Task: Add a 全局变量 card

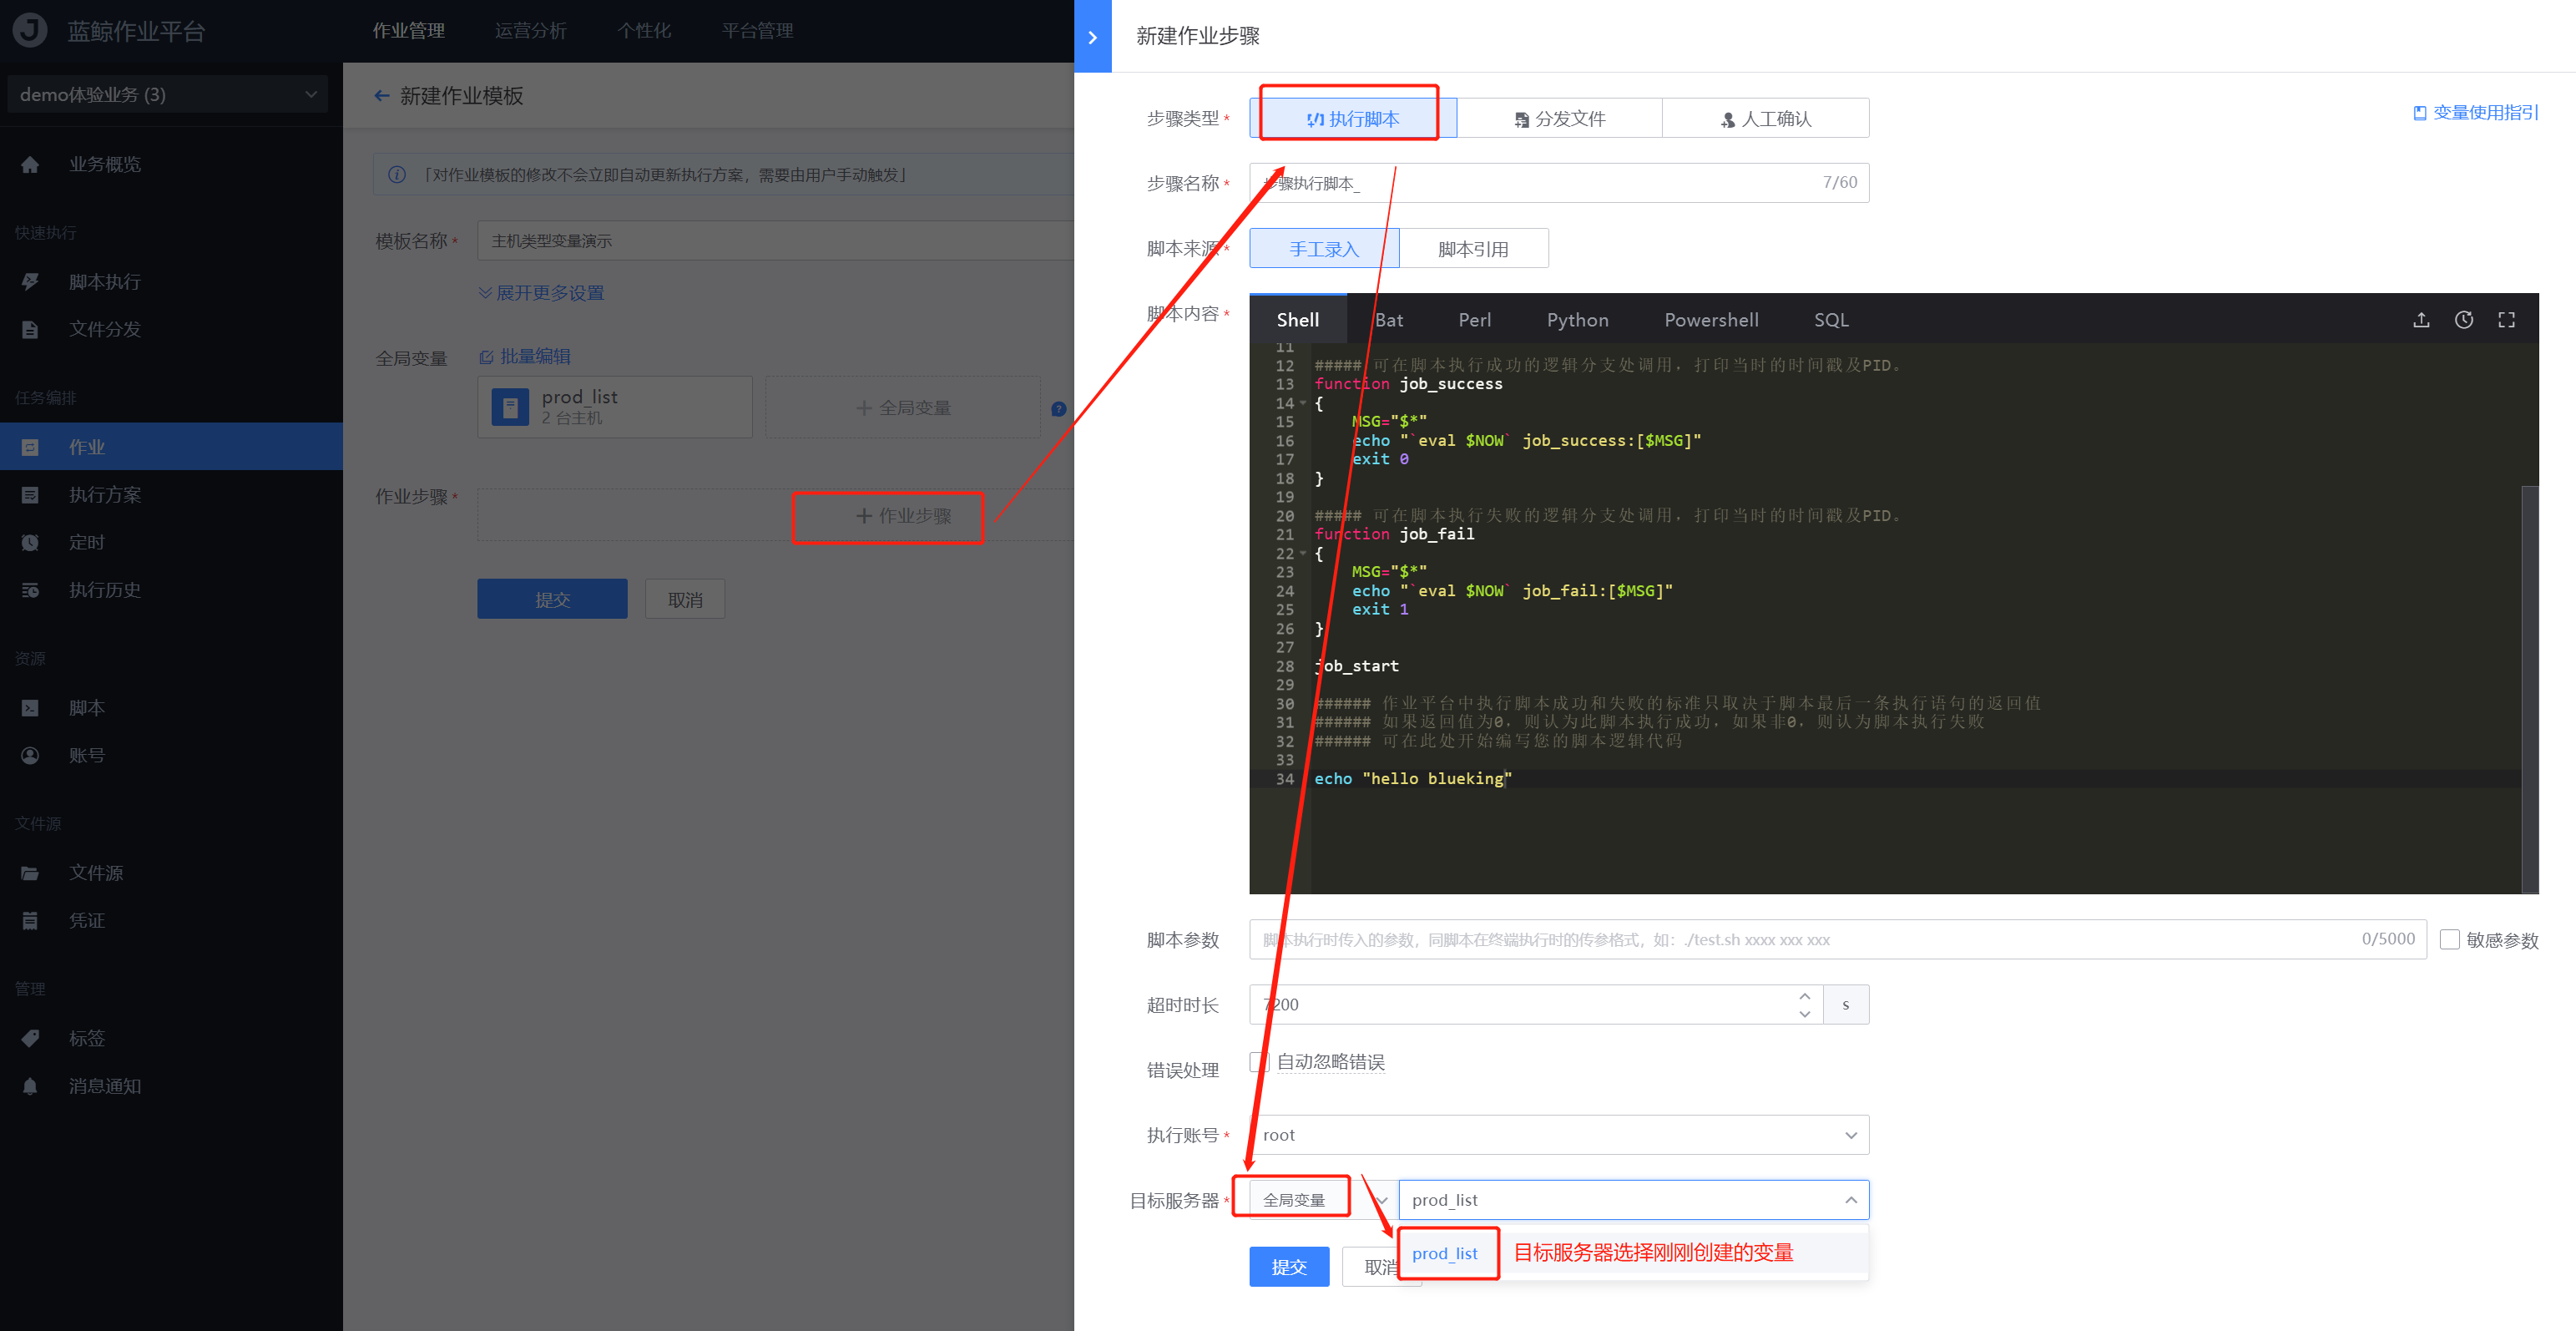Action: pyautogui.click(x=903, y=407)
